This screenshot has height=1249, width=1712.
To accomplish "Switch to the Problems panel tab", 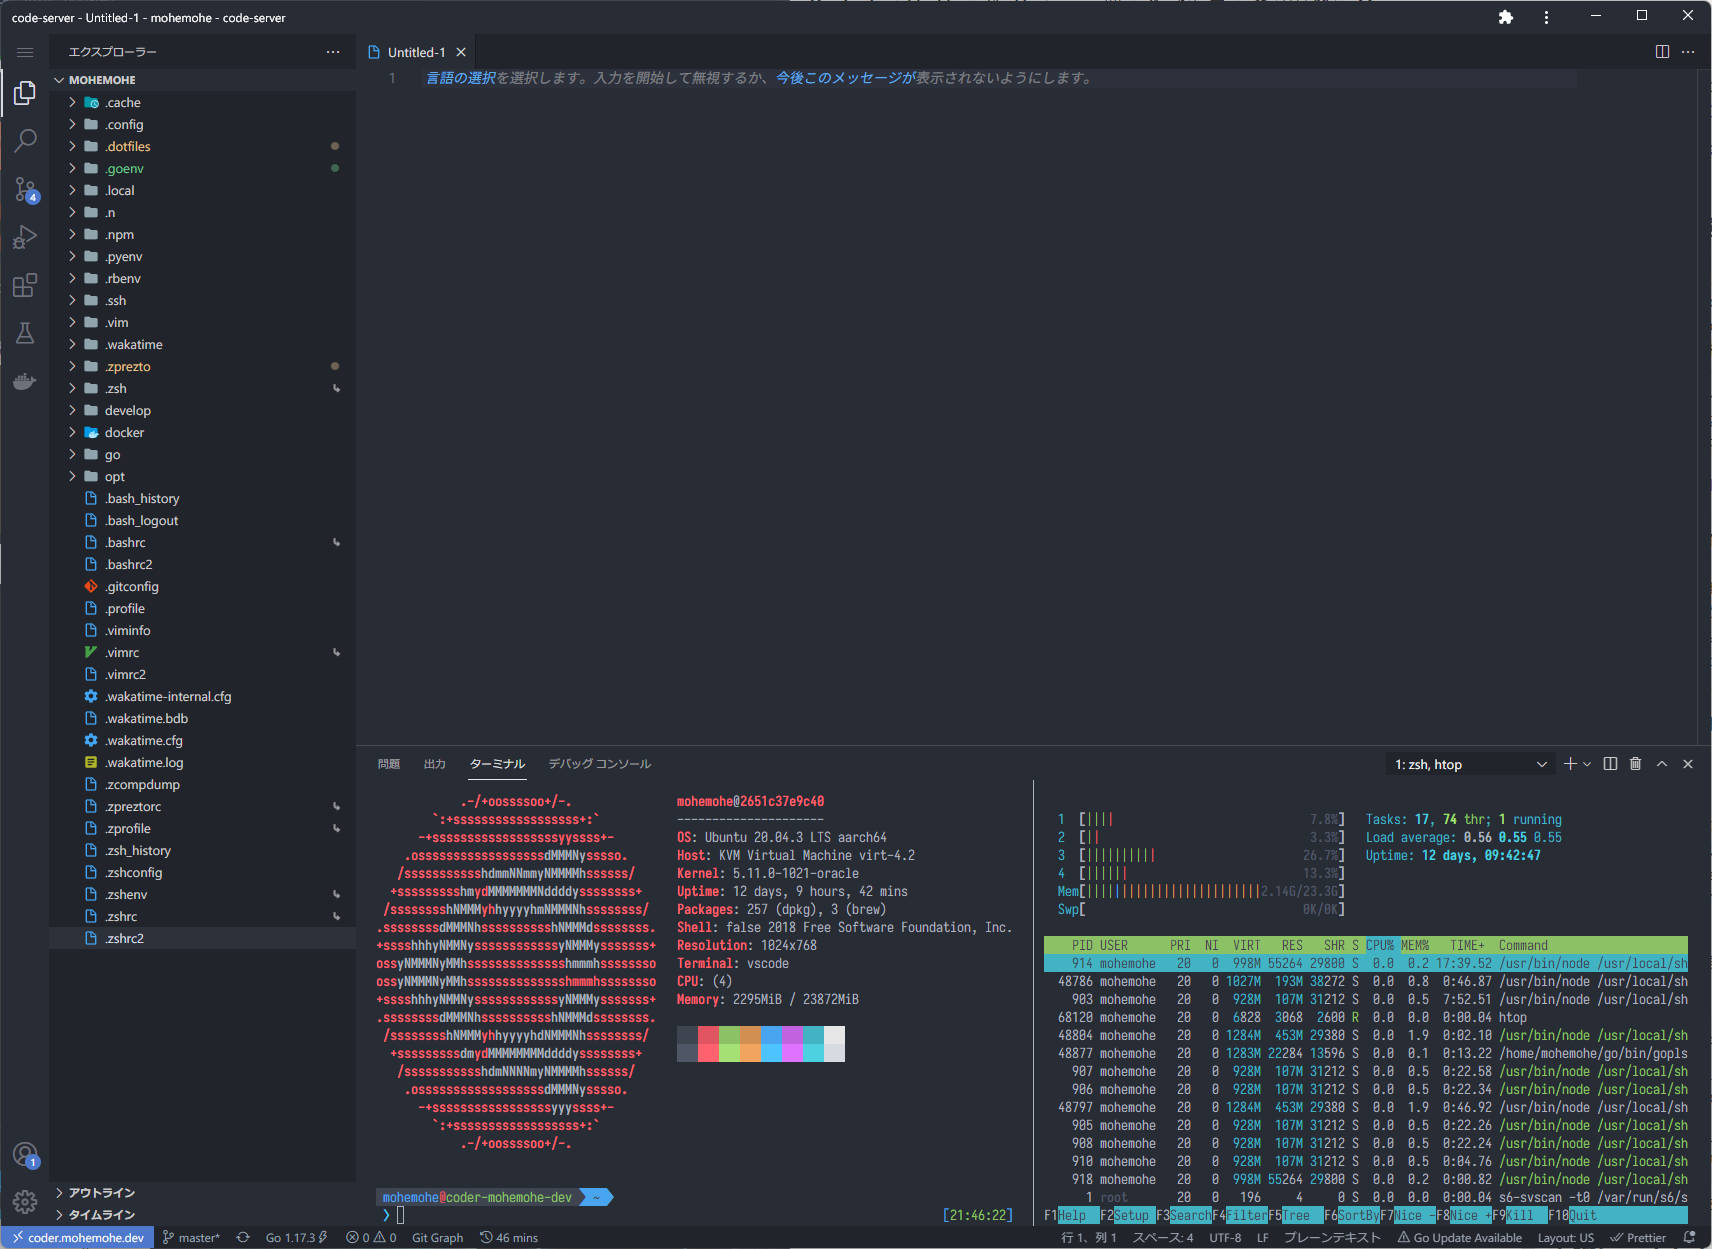I will (x=389, y=764).
